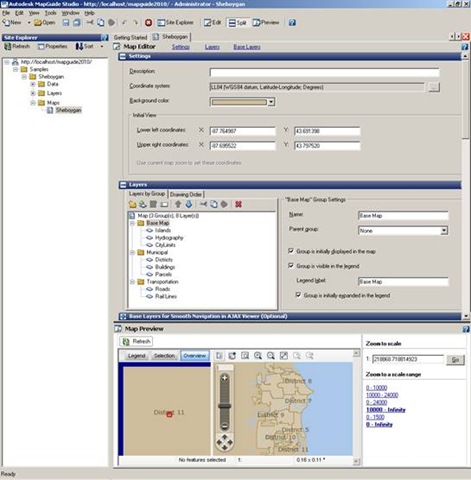471x480 pixels.
Task: Click the Redo arrow in the main toolbar
Action: coord(135,23)
